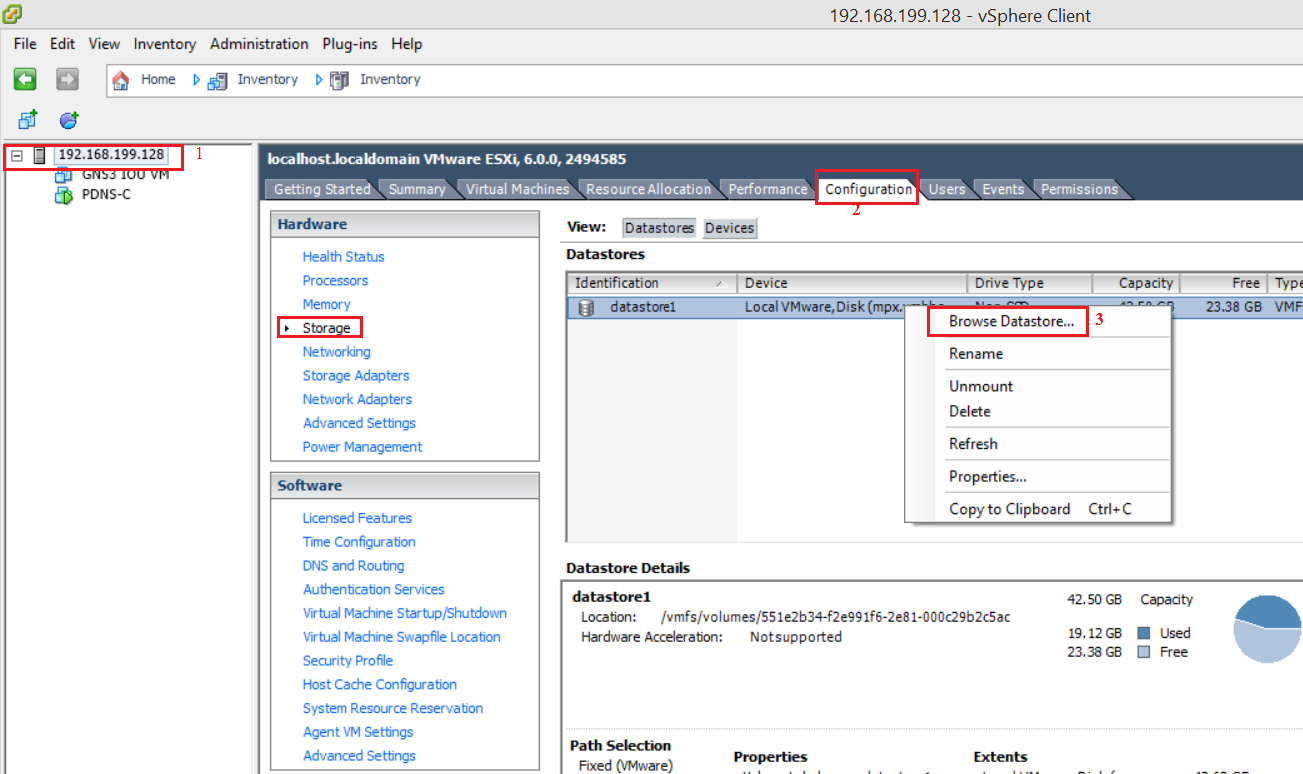
Task: Open the Home navigation icon
Action: (120, 79)
